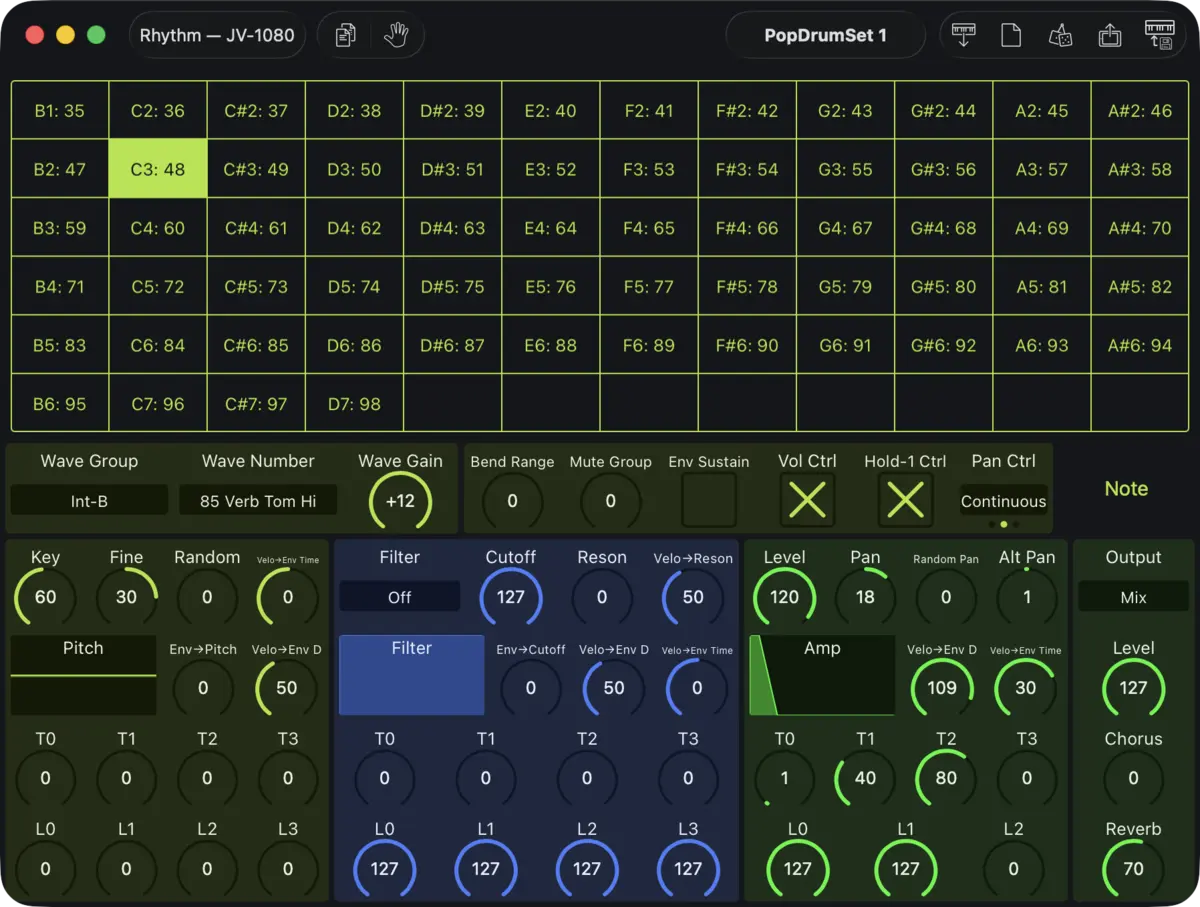The width and height of the screenshot is (1200, 907).
Task: Click Amp L2 knob showing 0
Action: pyautogui.click(x=1013, y=868)
